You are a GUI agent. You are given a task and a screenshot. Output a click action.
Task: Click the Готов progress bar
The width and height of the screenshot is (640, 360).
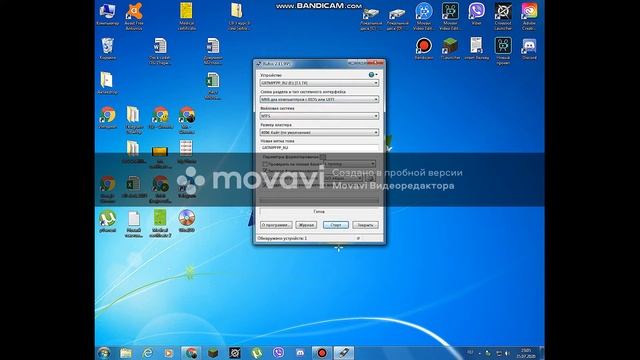coord(319,211)
